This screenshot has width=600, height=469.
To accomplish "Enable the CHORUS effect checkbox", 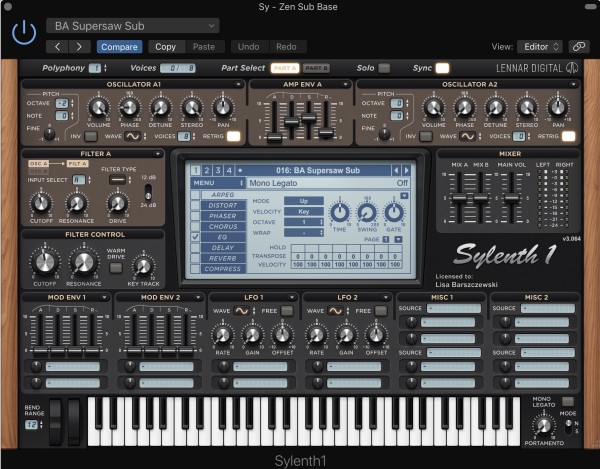I will click(x=197, y=227).
